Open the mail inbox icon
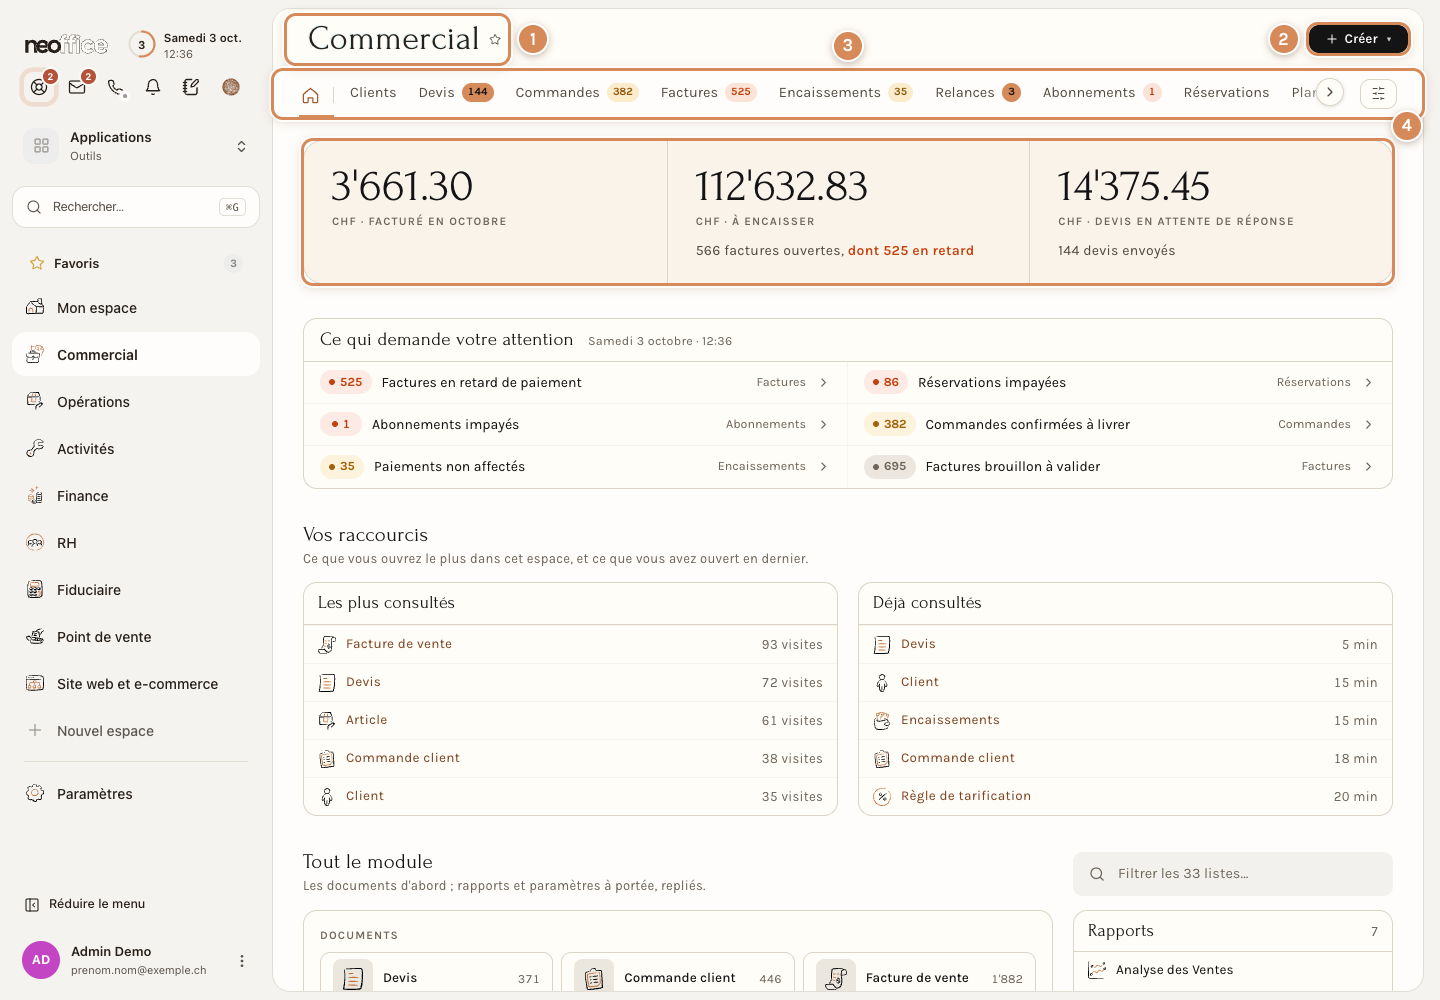 click(x=77, y=87)
